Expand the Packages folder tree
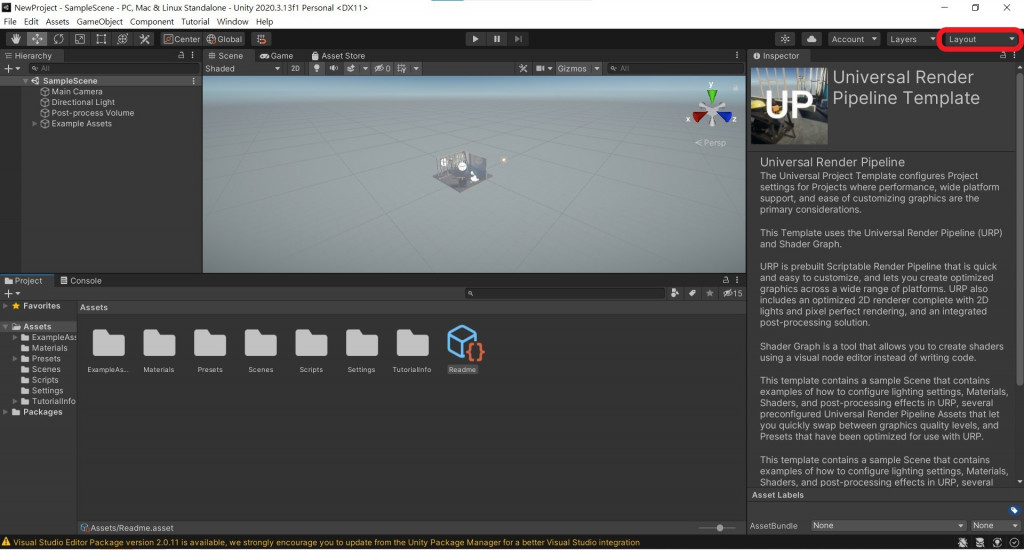The height and width of the screenshot is (550, 1024). point(6,412)
